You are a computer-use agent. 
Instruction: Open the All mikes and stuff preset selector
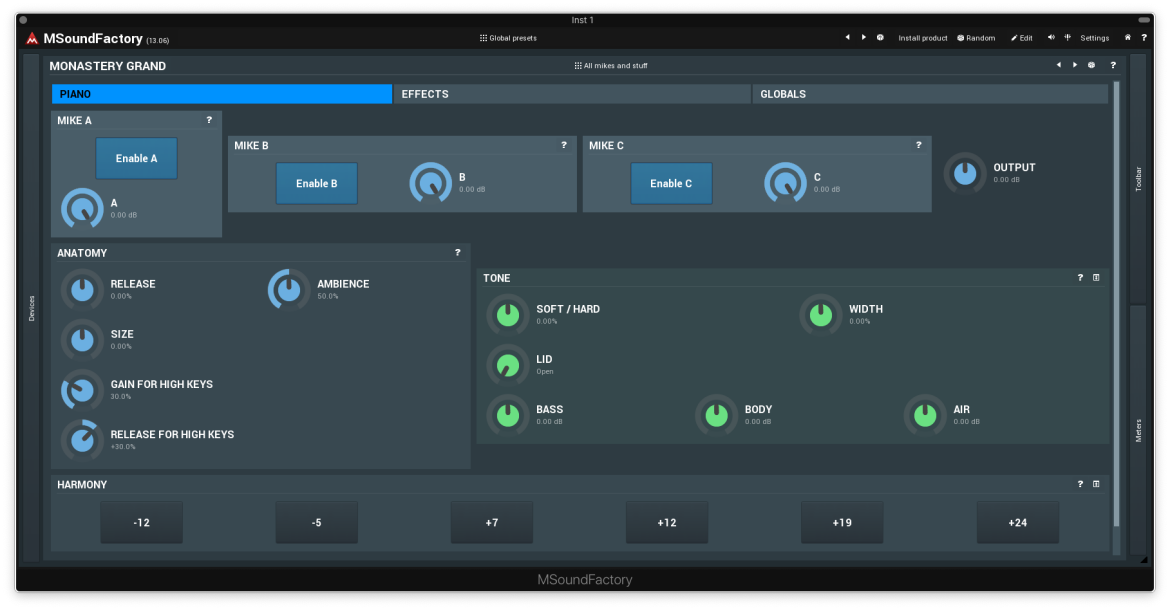click(x=611, y=66)
